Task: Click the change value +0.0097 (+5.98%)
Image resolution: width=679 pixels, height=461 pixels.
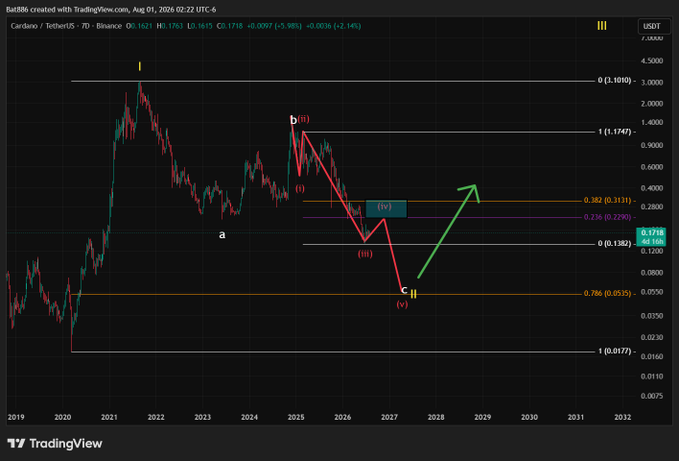Action: pyautogui.click(x=274, y=26)
